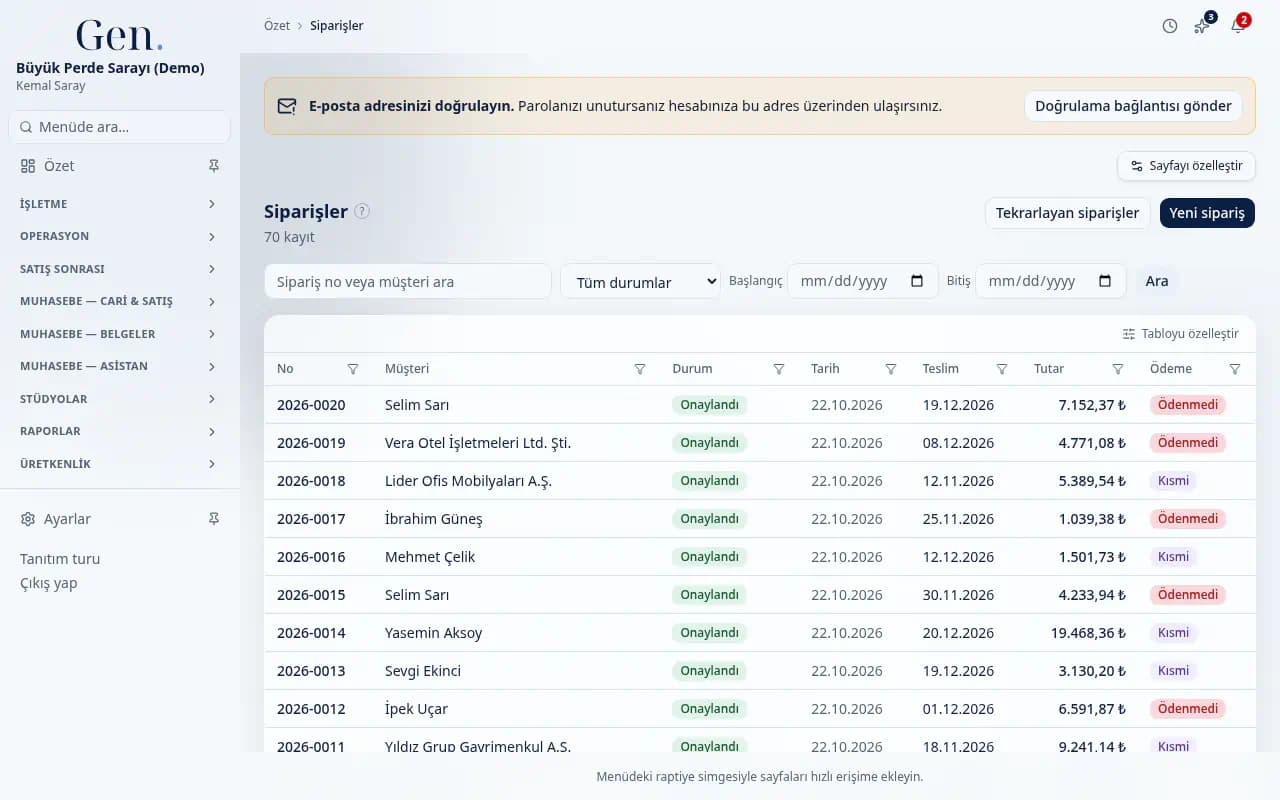
Task: Focus the Sipariş no veya müşteri search field
Action: [408, 282]
